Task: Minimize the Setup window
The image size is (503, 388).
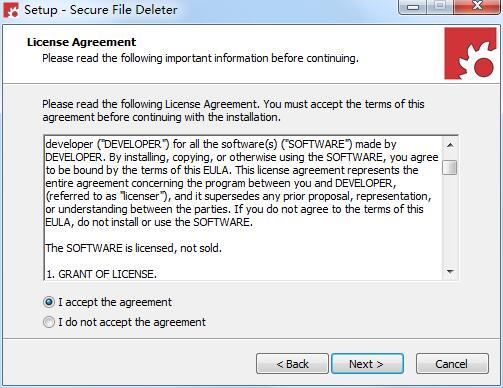Action: [x=413, y=7]
